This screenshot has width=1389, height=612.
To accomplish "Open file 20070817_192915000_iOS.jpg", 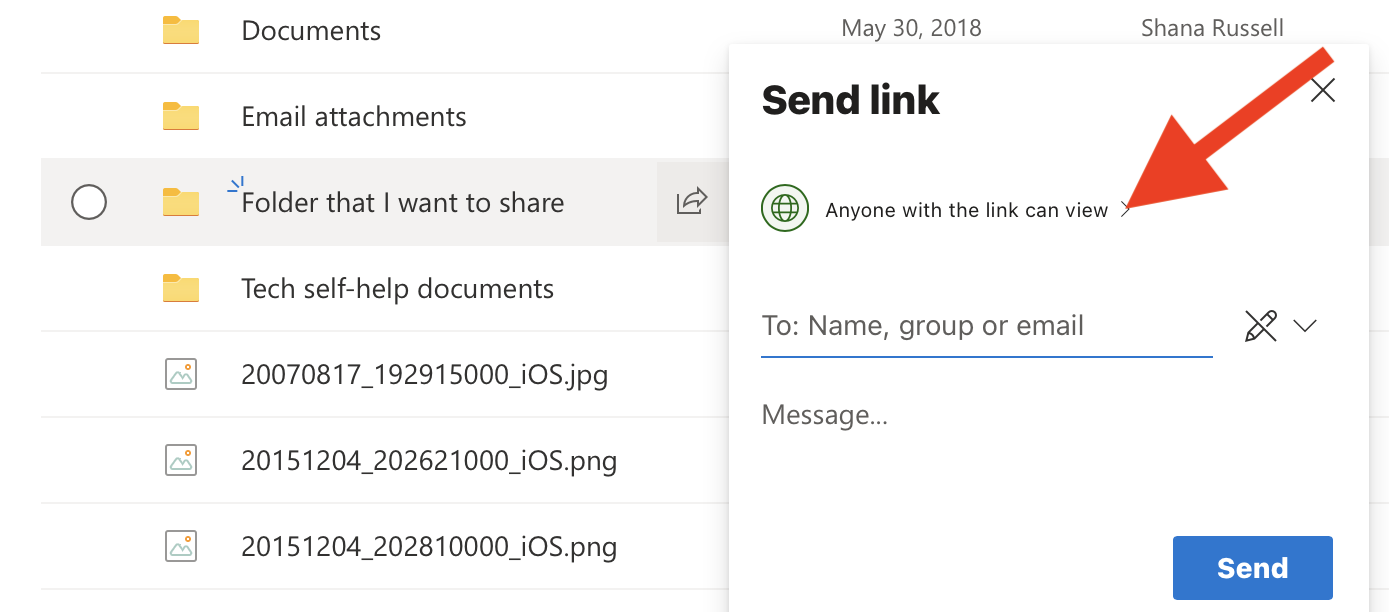I will pos(425,375).
